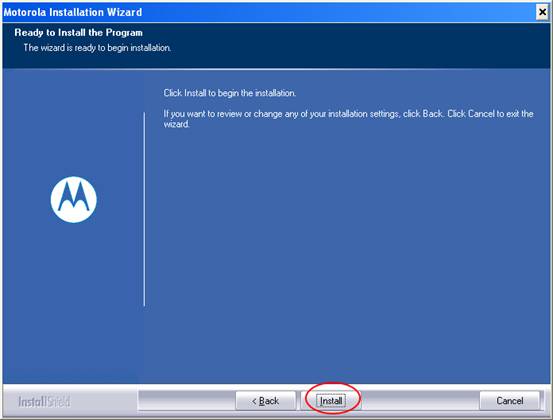Click the white vertical divider line
The width and height of the screenshot is (553, 420).
144,209
